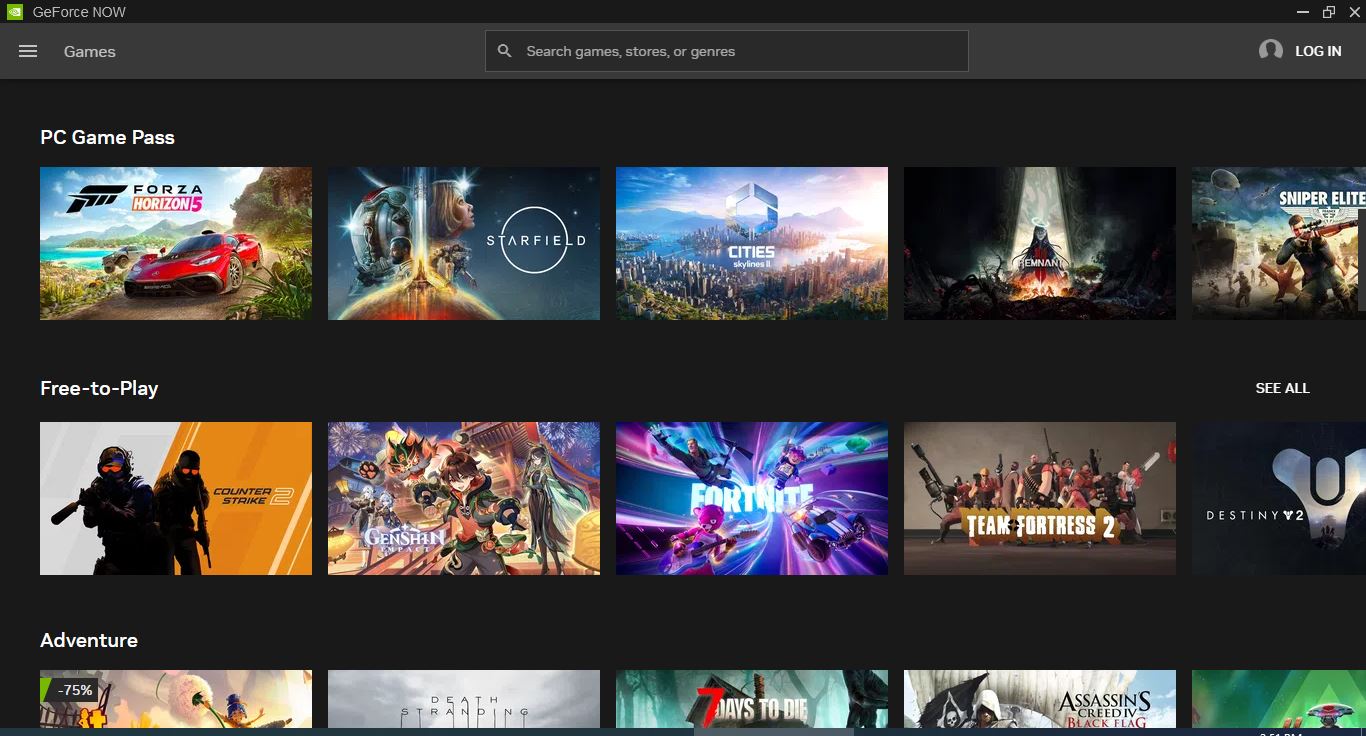1366x736 pixels.
Task: Open Assassin's Creed IV Black Flag tile
Action: 1040,699
